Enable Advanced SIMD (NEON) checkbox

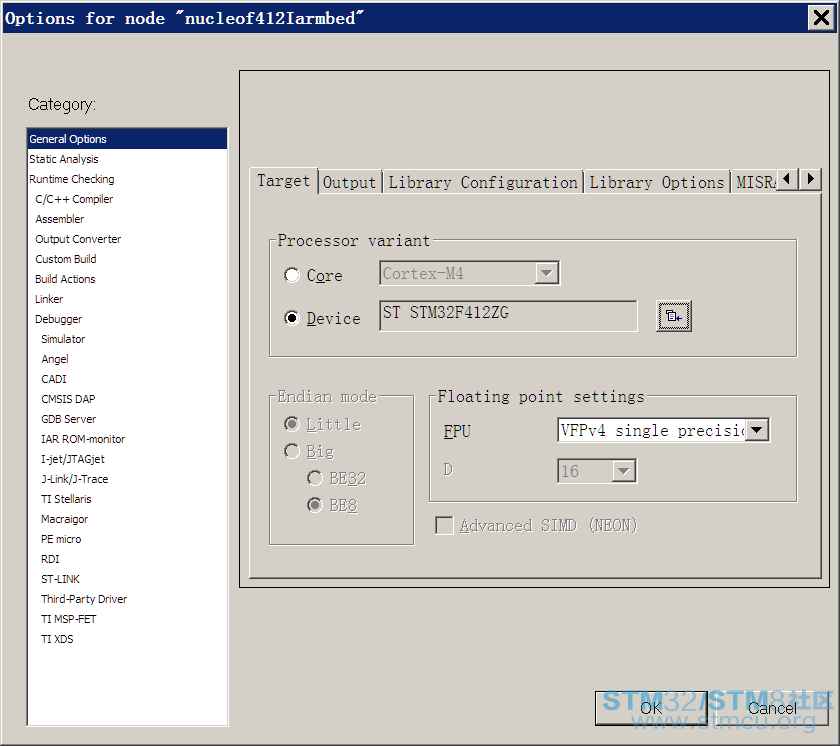[444, 525]
